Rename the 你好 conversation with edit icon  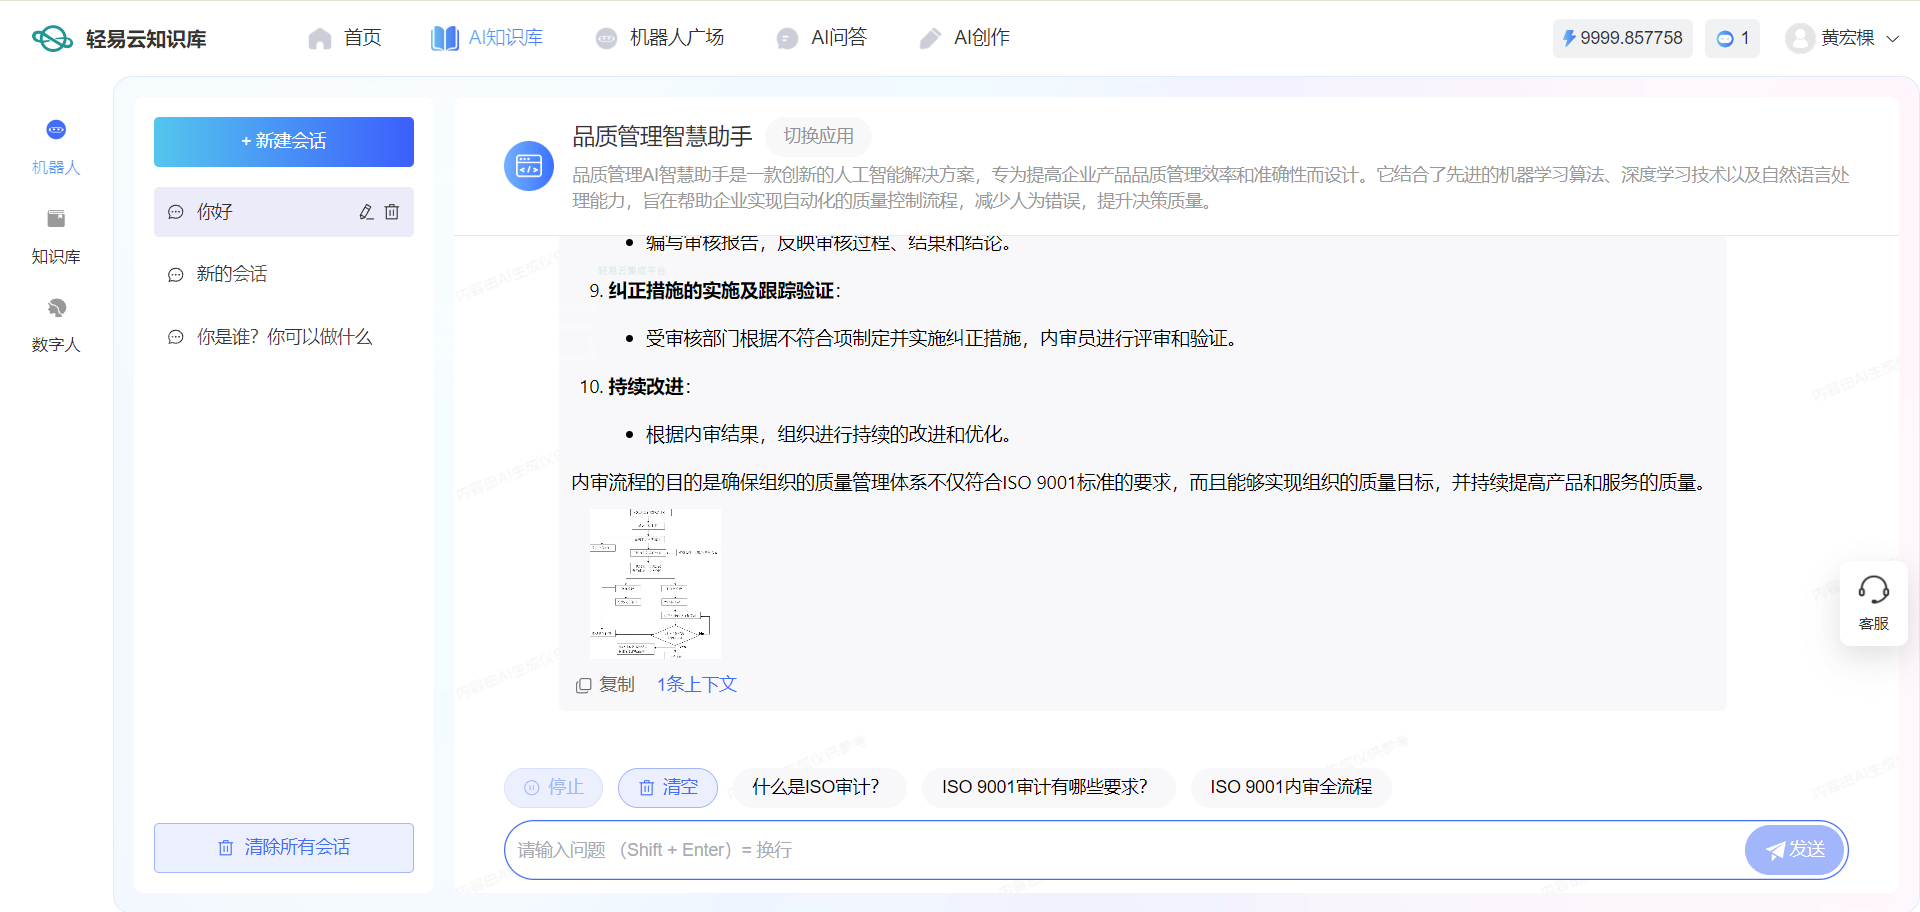pyautogui.click(x=366, y=212)
